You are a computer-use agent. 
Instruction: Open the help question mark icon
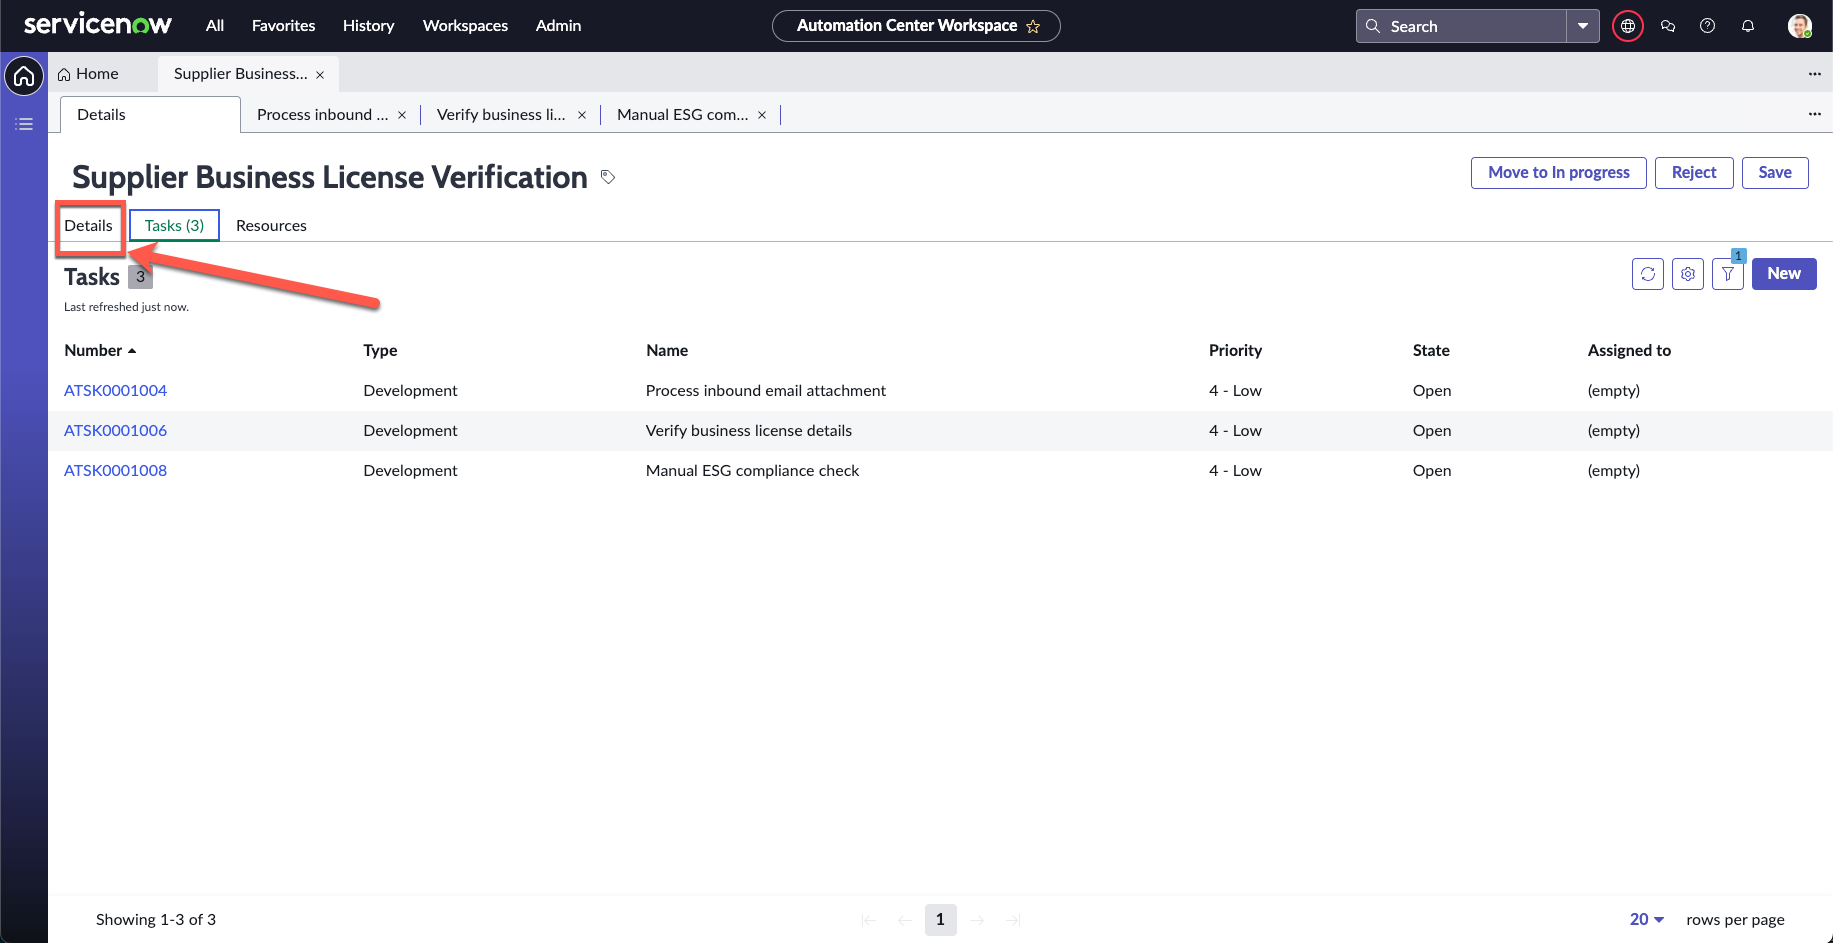coord(1707,26)
